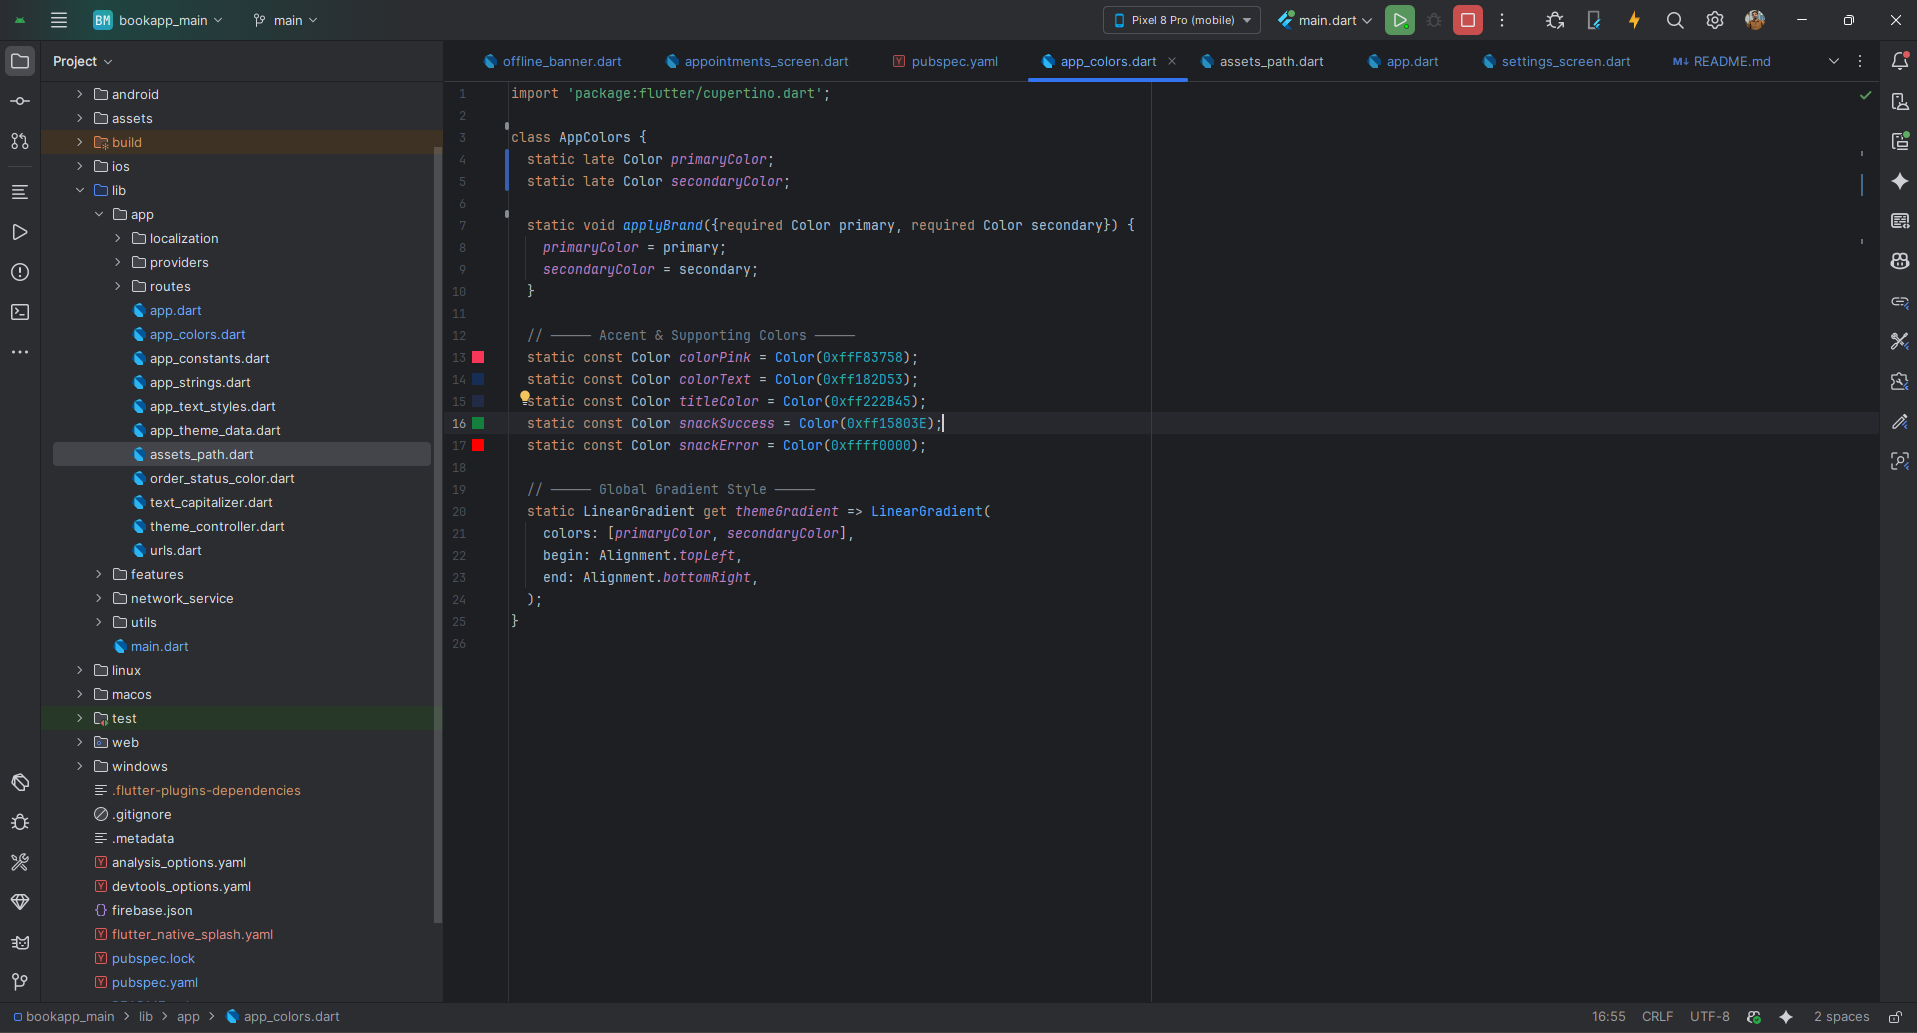The height and width of the screenshot is (1033, 1917).
Task: Open the user account avatar
Action: 1755,20
